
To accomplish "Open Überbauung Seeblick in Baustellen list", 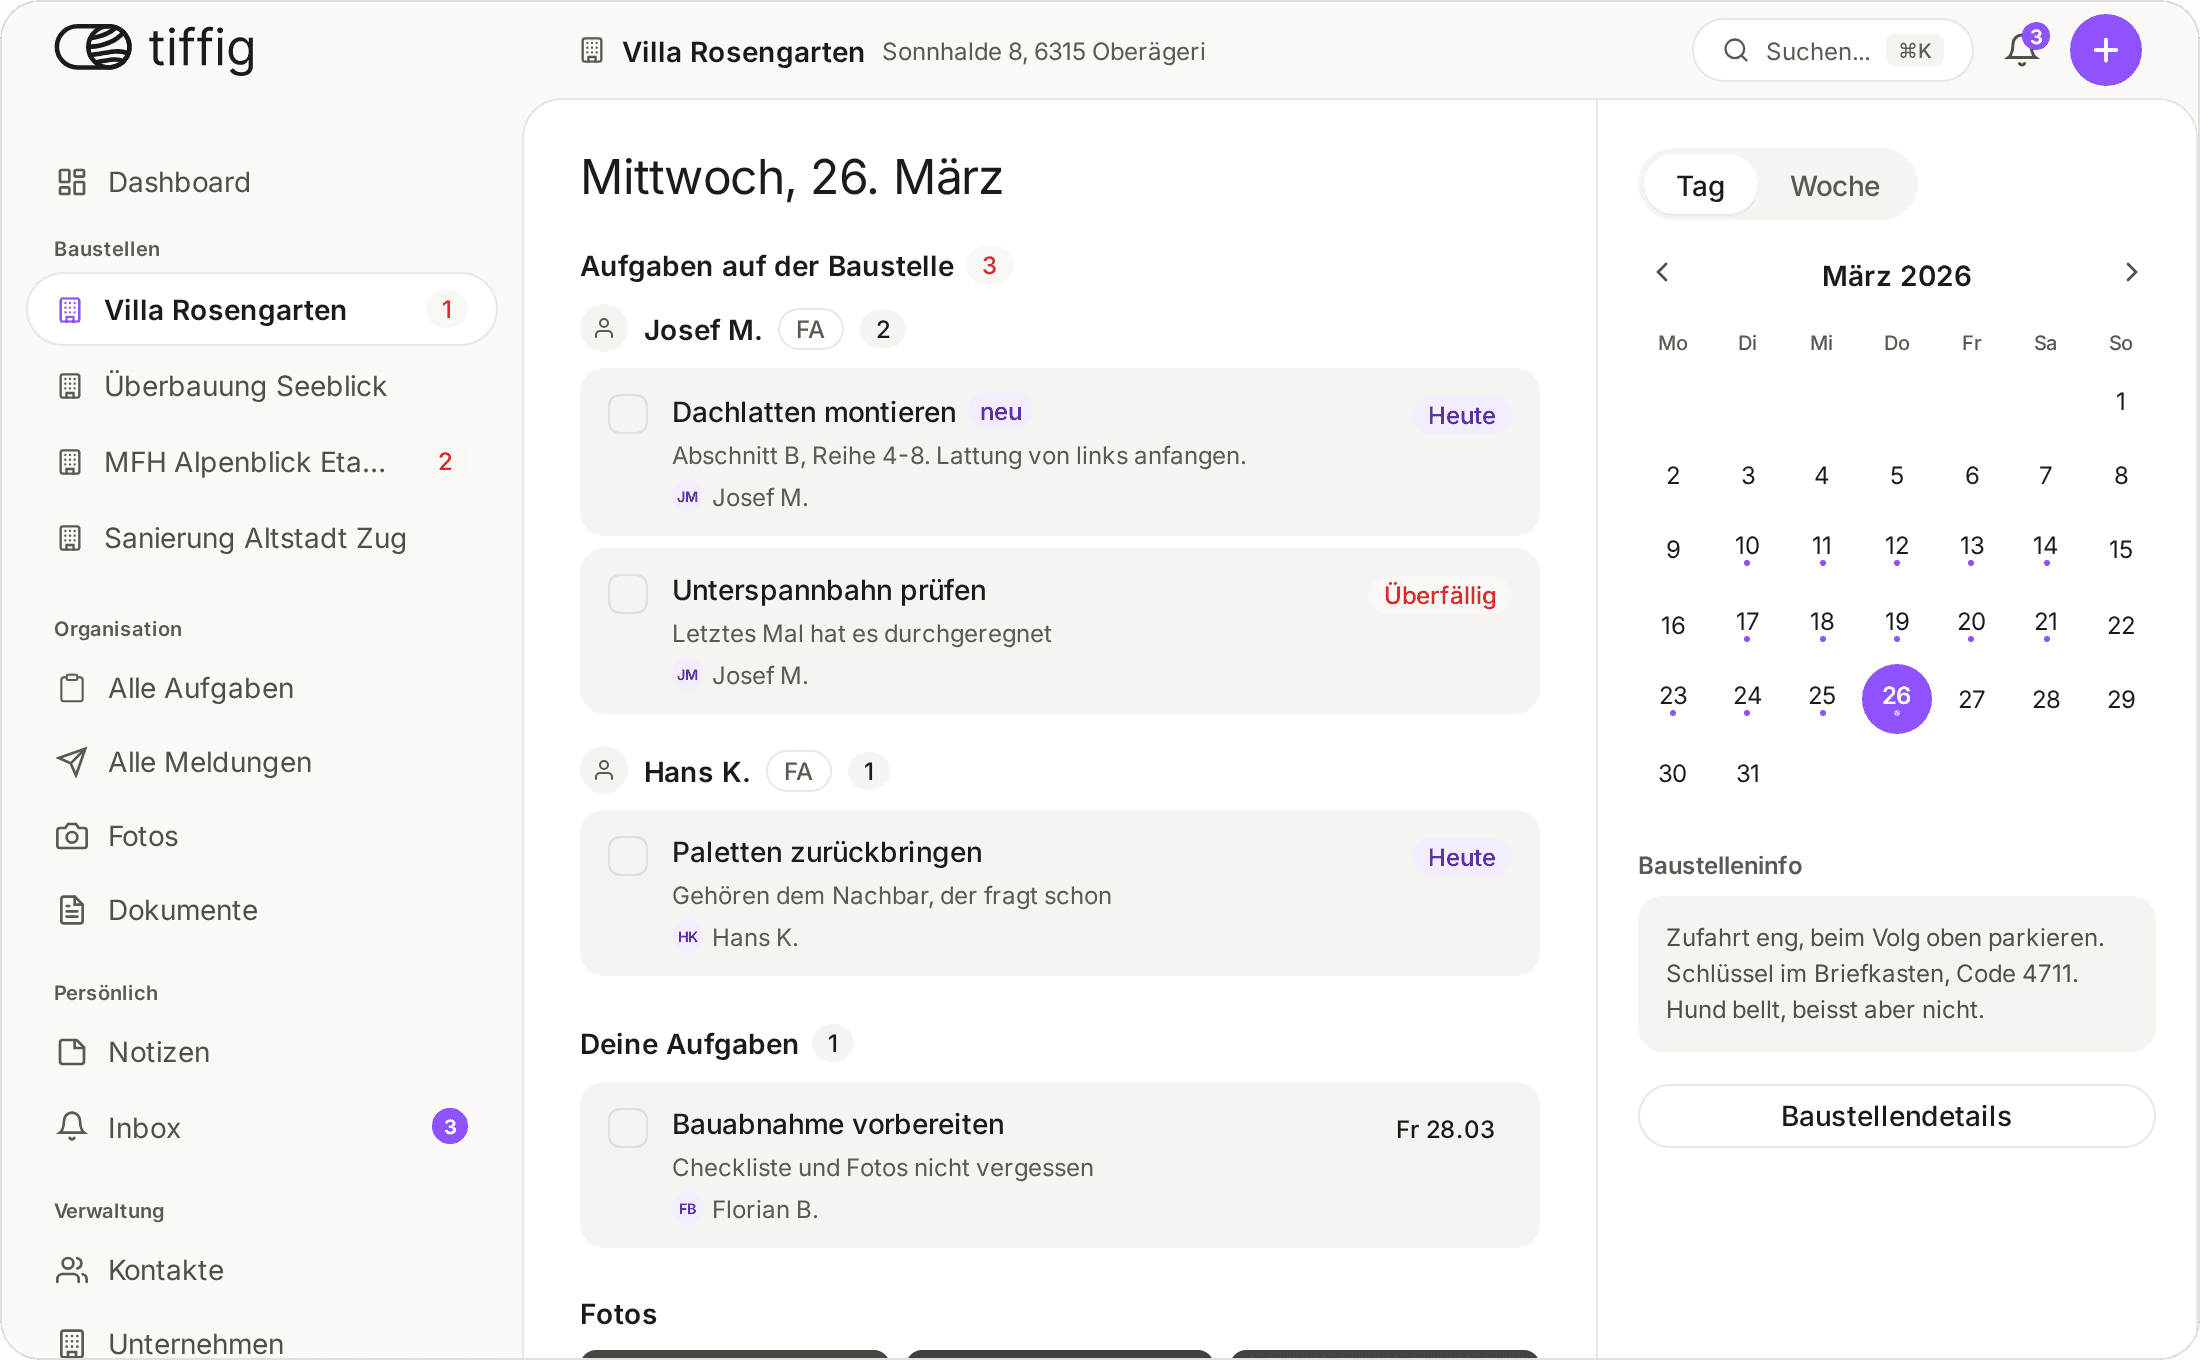I will click(x=245, y=386).
